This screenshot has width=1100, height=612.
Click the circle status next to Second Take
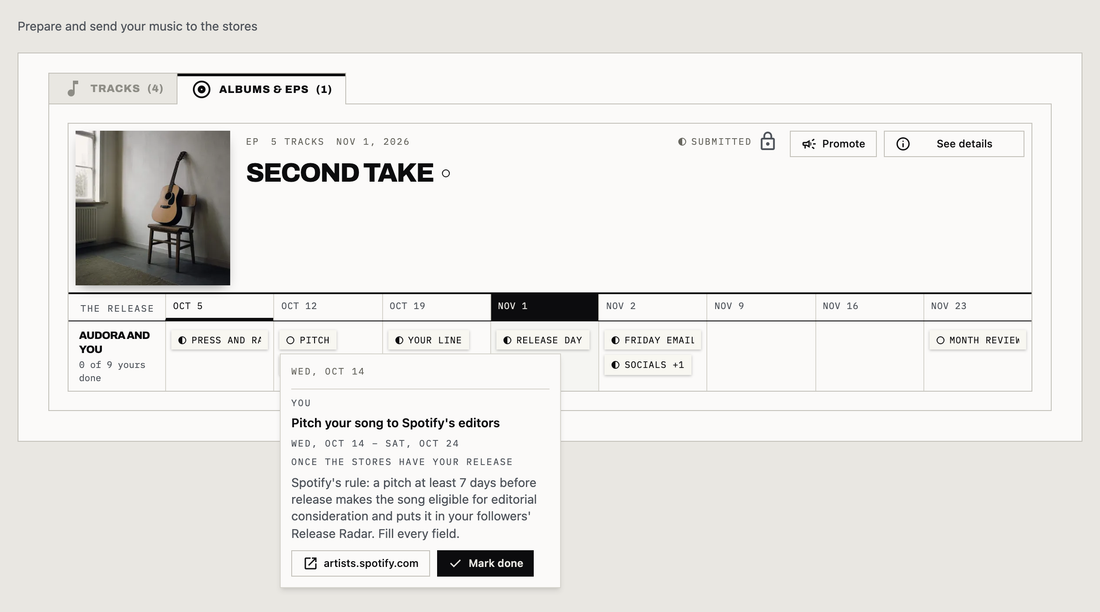(445, 173)
